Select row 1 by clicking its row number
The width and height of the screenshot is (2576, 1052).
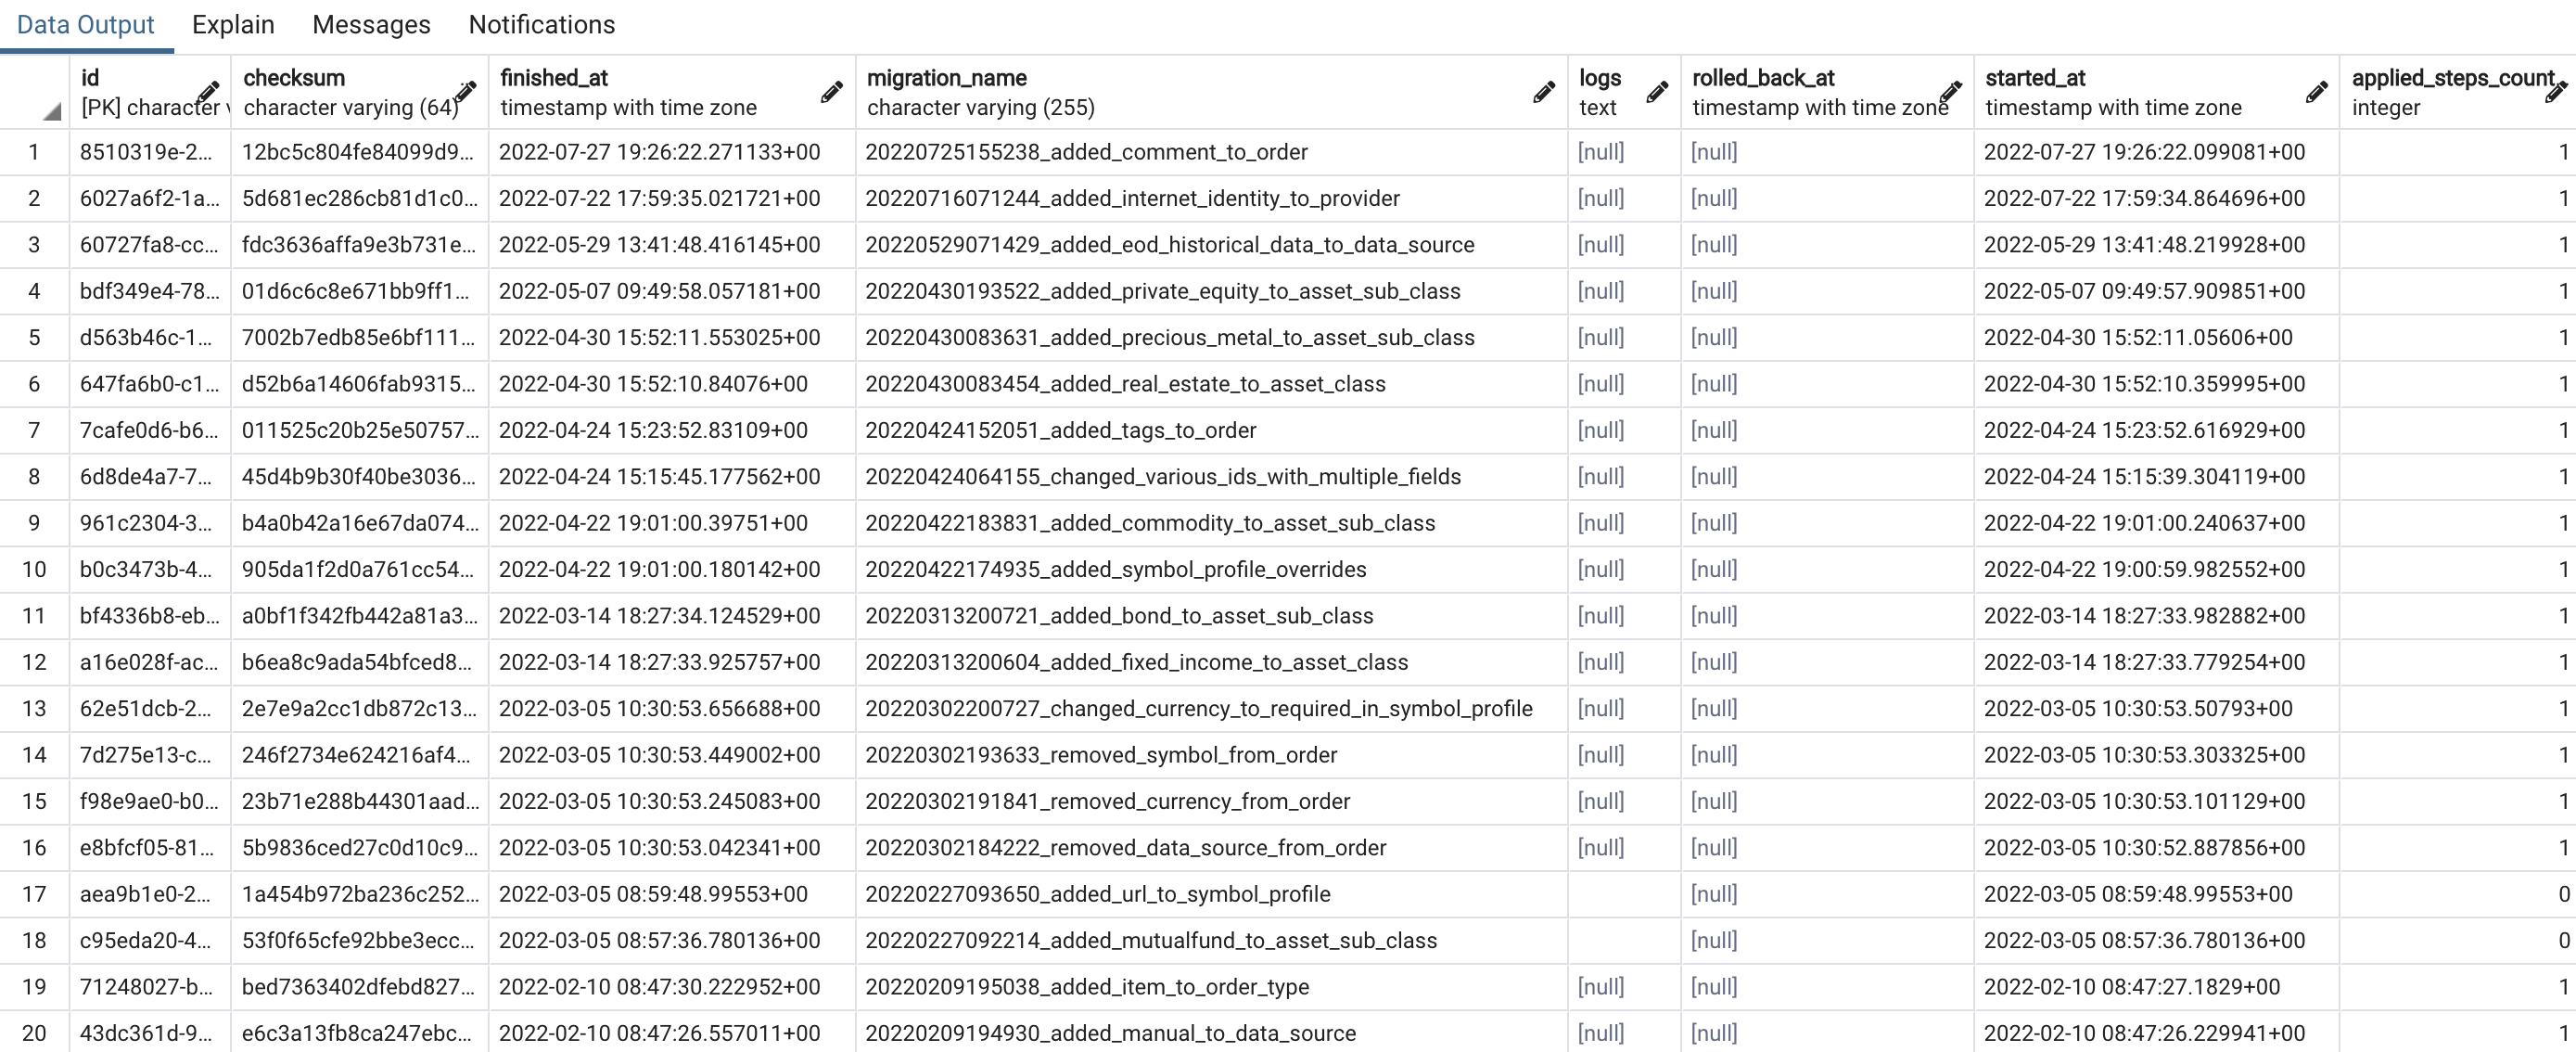[x=34, y=151]
